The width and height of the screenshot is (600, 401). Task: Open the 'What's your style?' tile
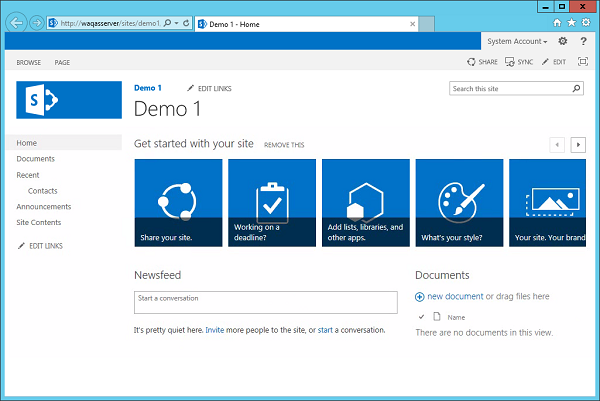458,203
